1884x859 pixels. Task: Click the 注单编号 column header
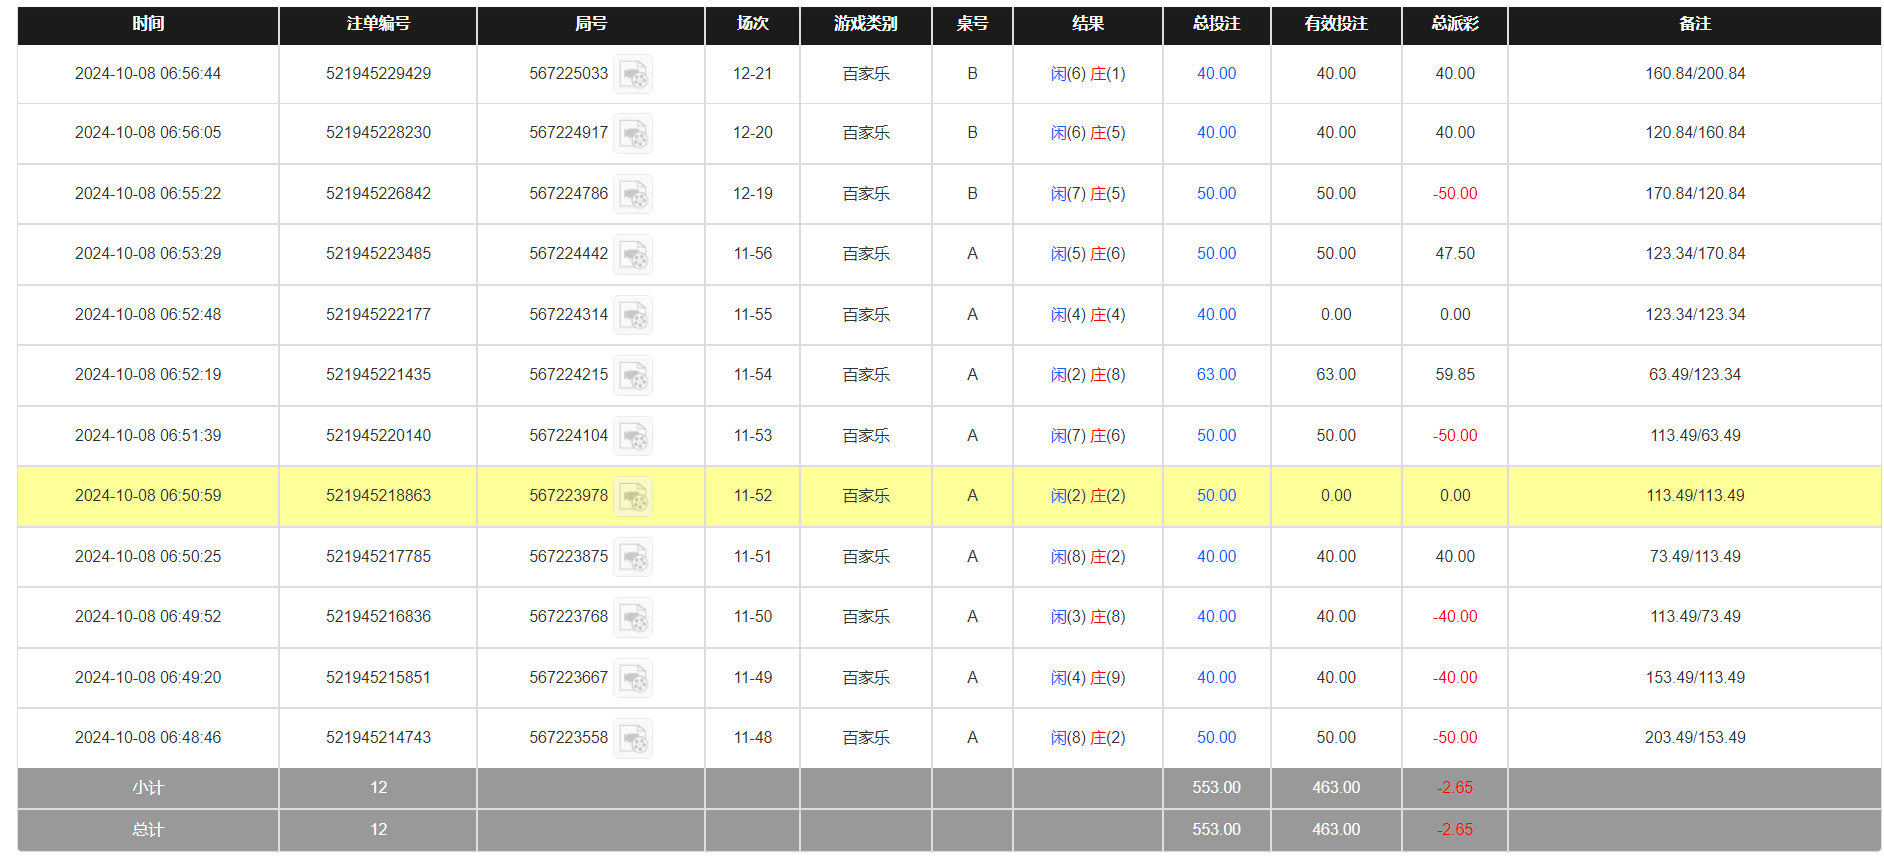coord(378,24)
